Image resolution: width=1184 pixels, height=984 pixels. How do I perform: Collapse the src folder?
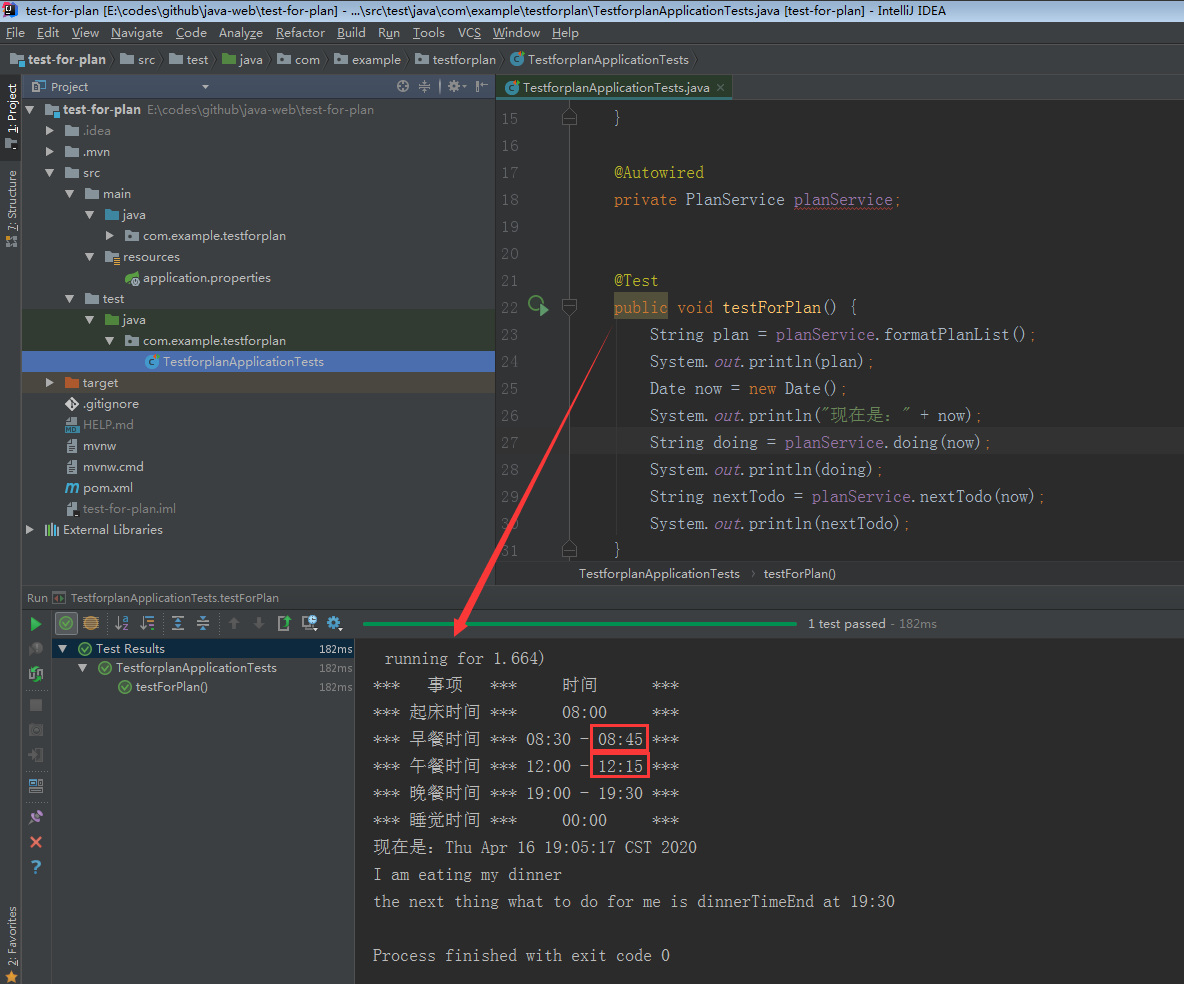[x=50, y=173]
